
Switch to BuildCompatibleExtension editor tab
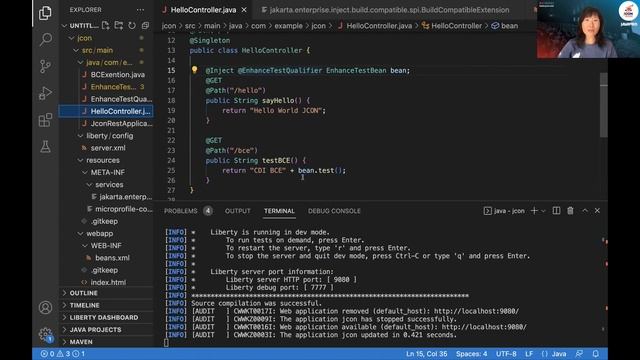pos(389,9)
